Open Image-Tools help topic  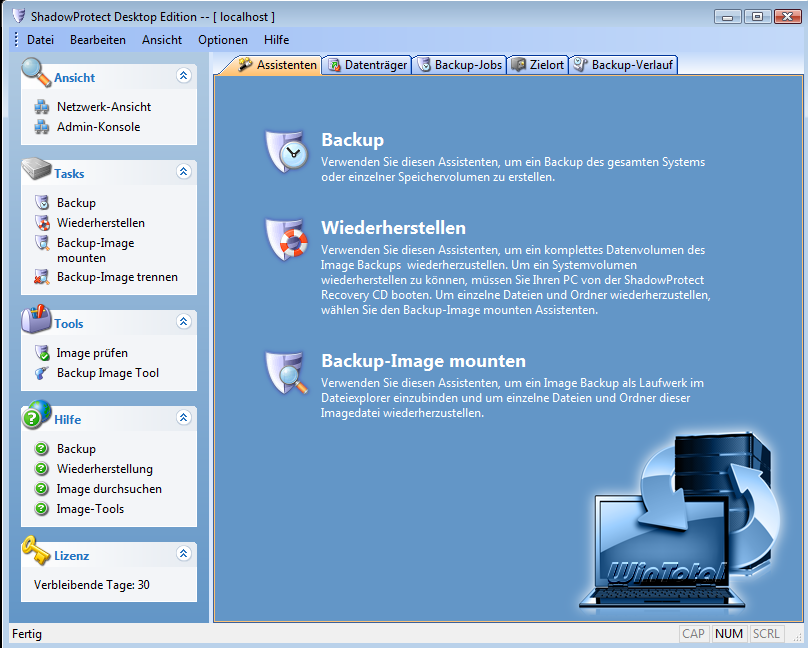click(90, 509)
